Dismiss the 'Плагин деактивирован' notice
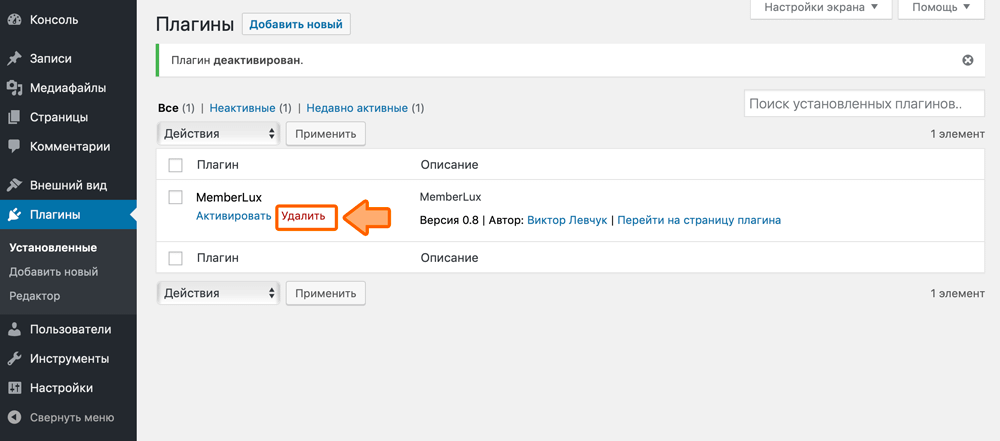Image resolution: width=1000 pixels, height=441 pixels. [967, 60]
